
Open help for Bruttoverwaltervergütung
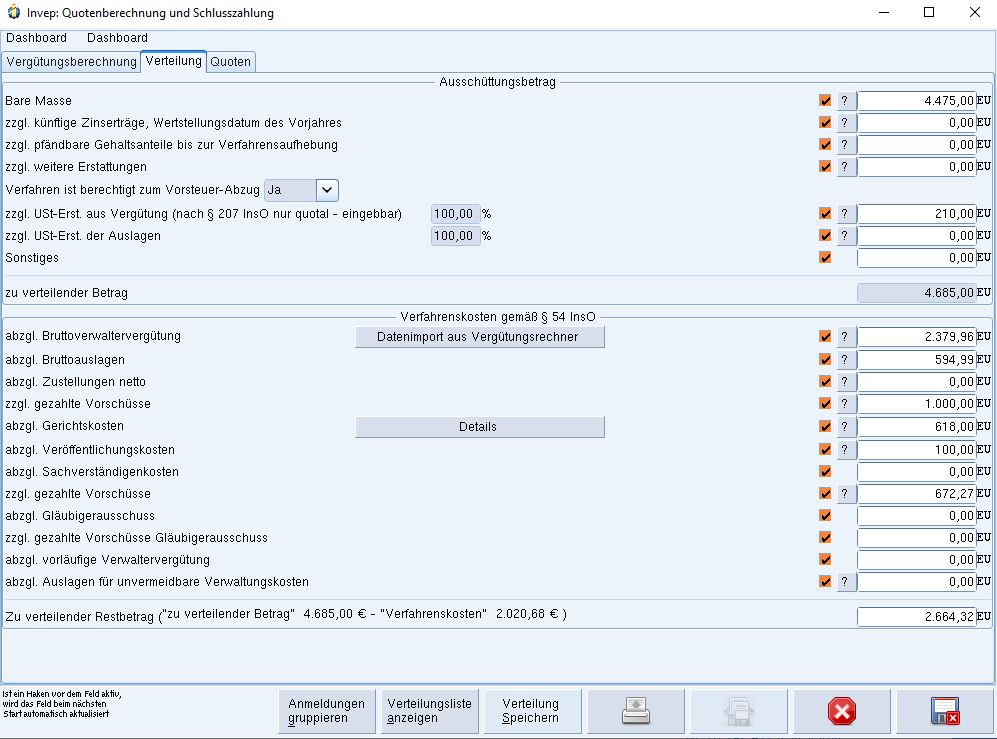pos(845,337)
